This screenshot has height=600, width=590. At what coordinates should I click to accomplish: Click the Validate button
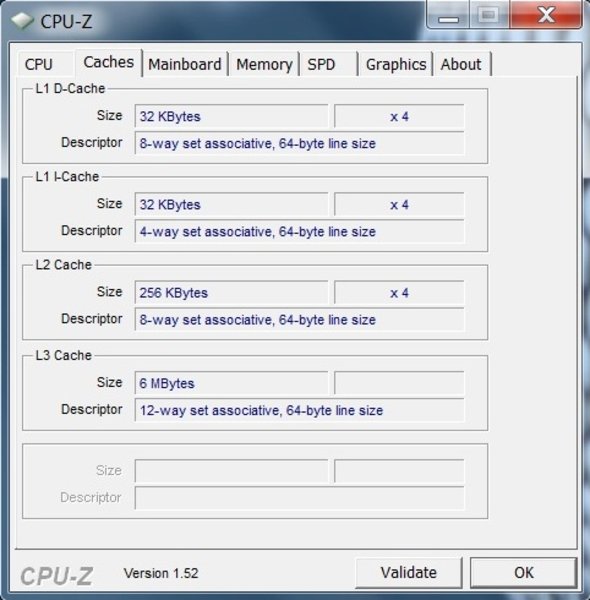[409, 572]
